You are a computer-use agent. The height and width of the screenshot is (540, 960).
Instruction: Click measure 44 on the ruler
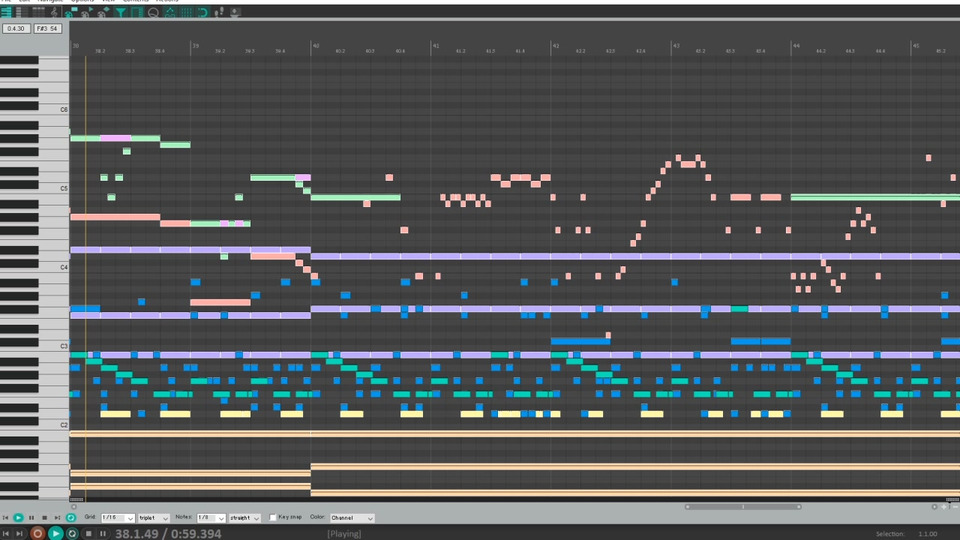(796, 46)
